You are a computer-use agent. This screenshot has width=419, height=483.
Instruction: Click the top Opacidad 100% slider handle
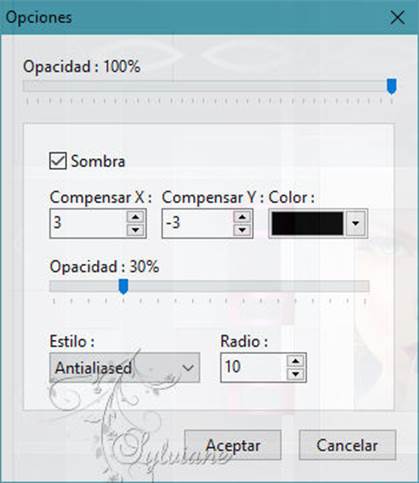pyautogui.click(x=391, y=86)
